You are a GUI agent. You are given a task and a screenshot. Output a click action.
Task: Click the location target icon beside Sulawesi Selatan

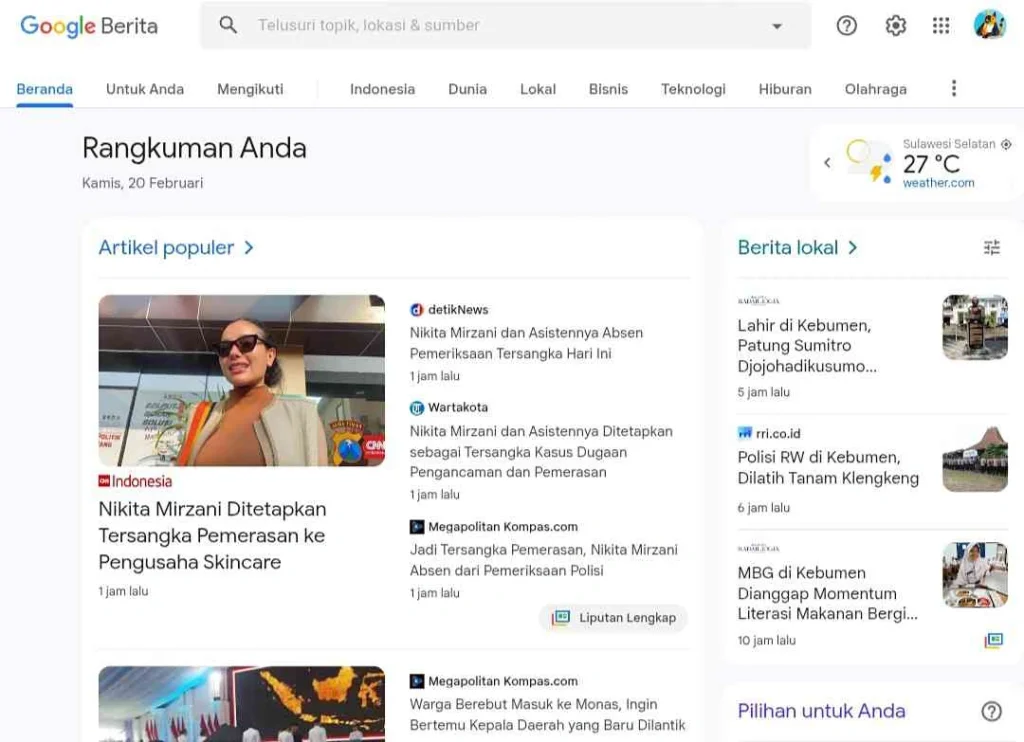pyautogui.click(x=1006, y=144)
